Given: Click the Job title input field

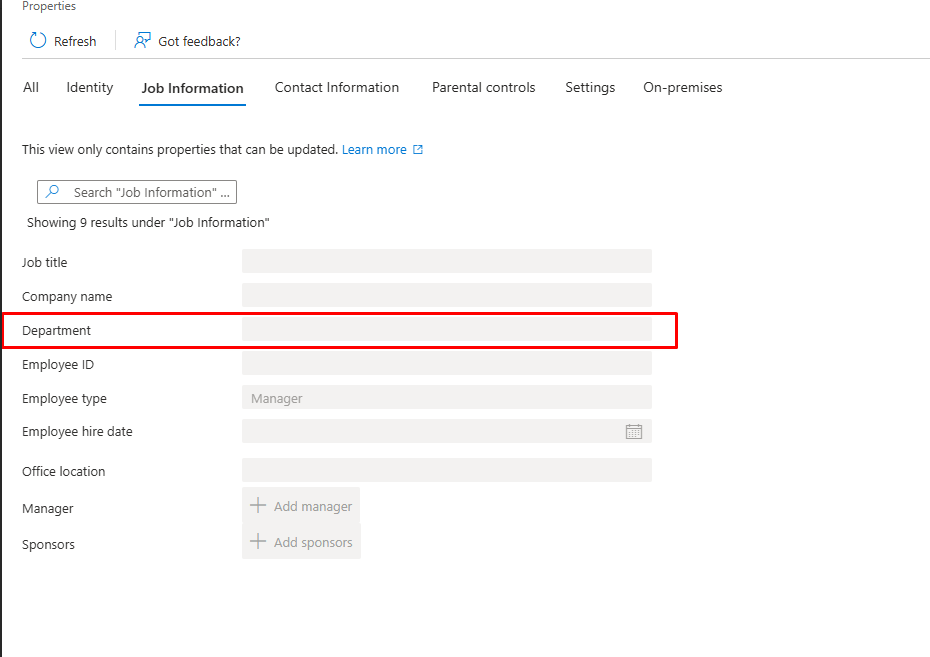Looking at the screenshot, I should pos(447,261).
